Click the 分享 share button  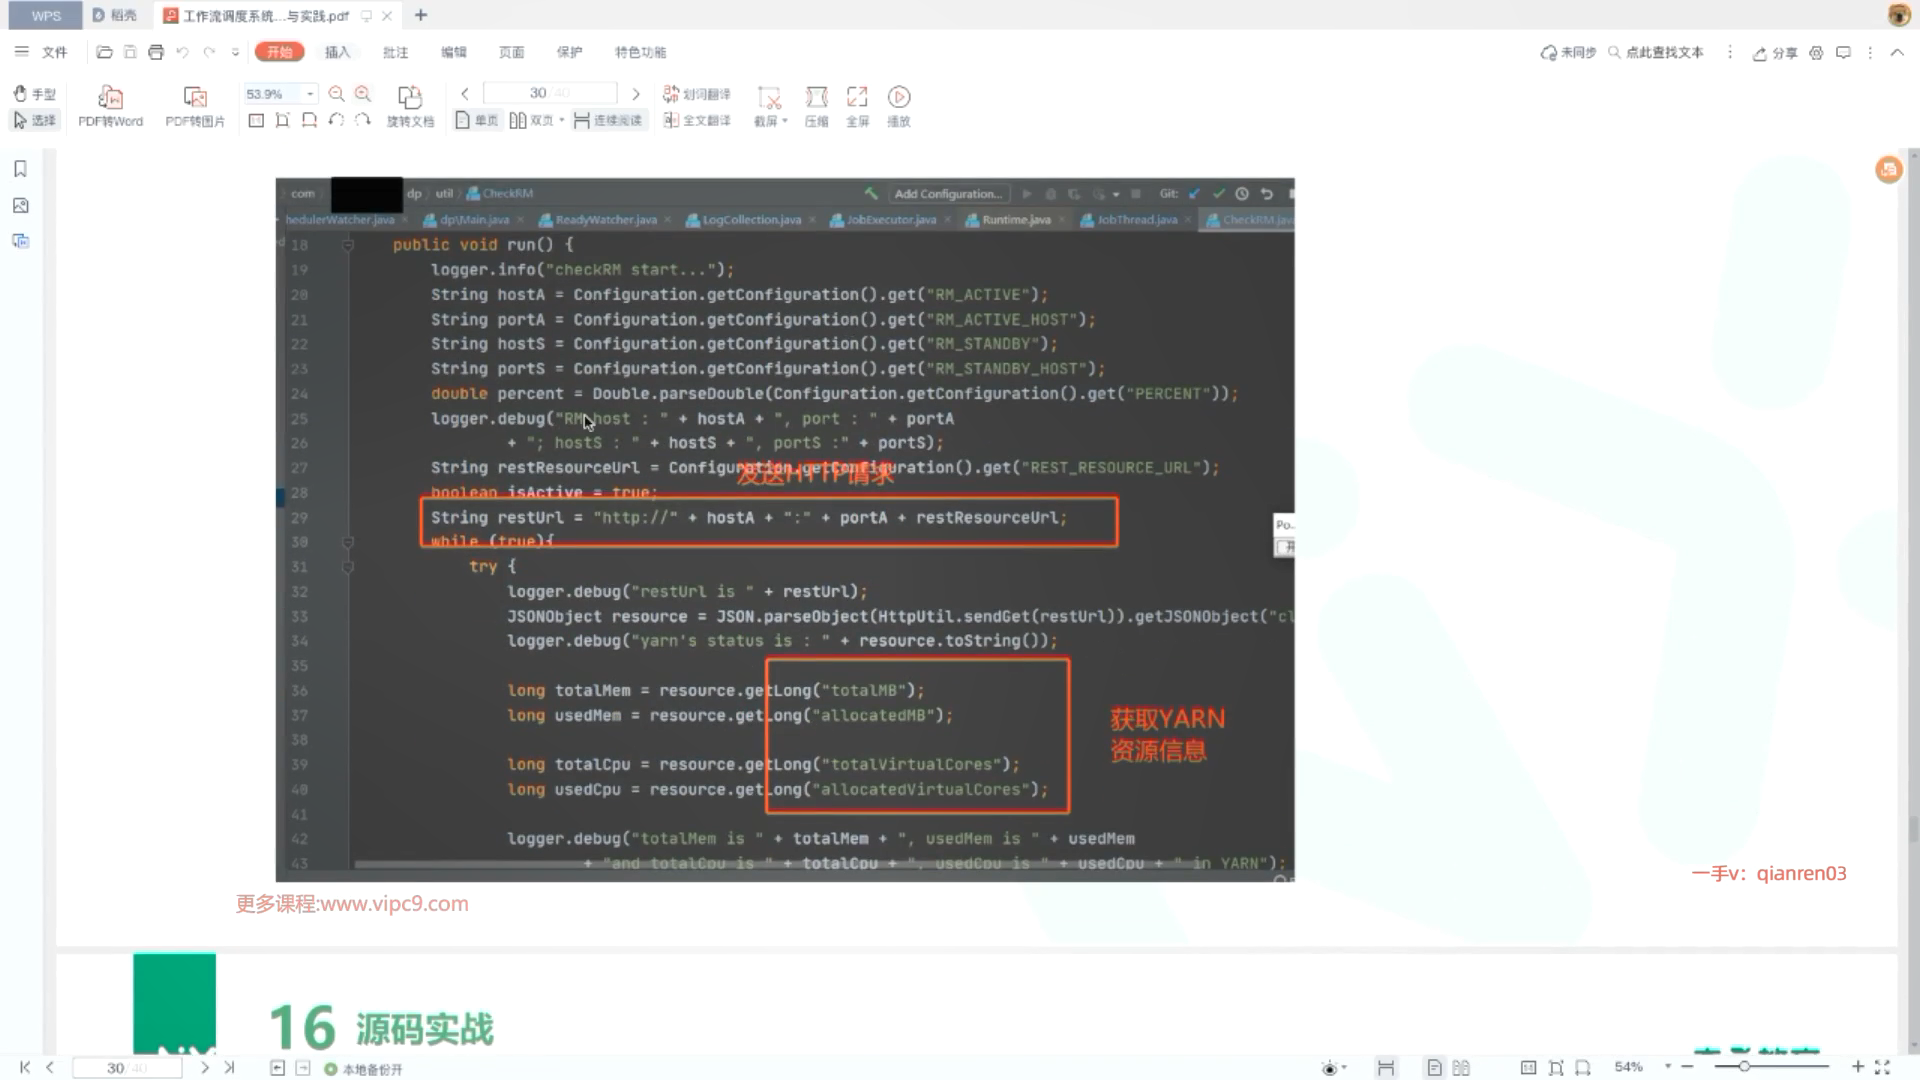click(x=1775, y=53)
